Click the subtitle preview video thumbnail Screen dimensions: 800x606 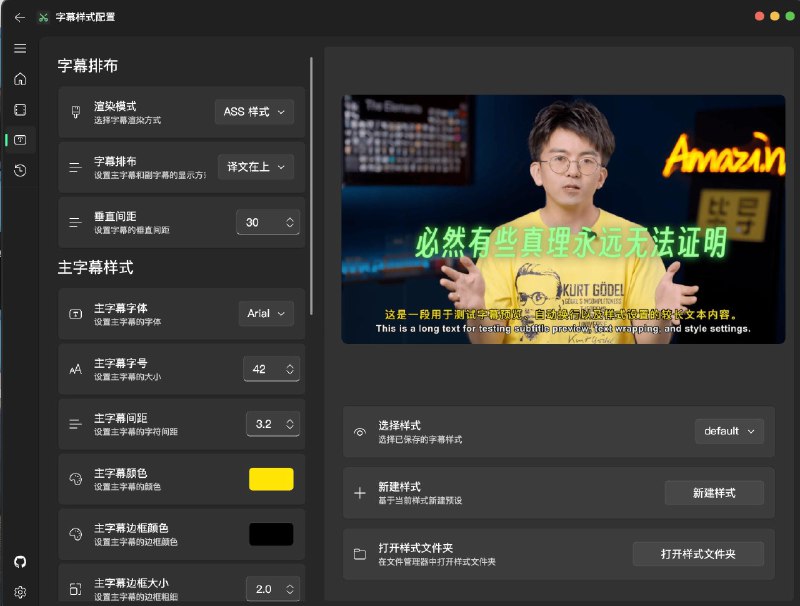[x=563, y=218]
